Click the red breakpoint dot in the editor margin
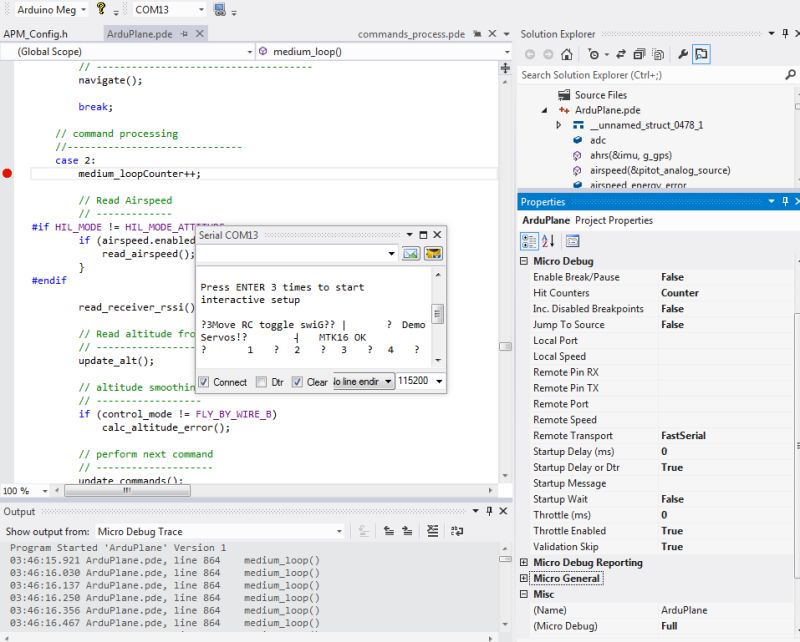 coord(7,171)
